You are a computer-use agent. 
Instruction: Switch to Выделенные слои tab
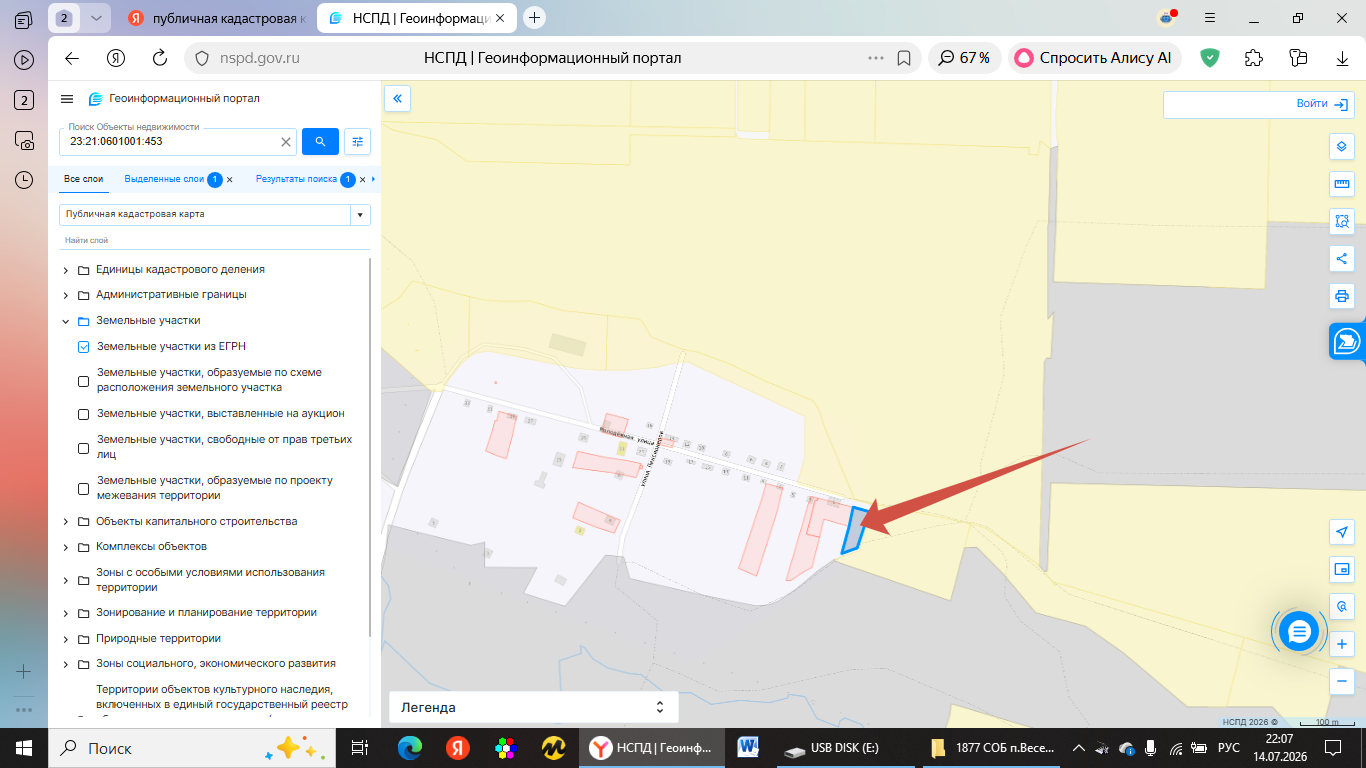(164, 179)
